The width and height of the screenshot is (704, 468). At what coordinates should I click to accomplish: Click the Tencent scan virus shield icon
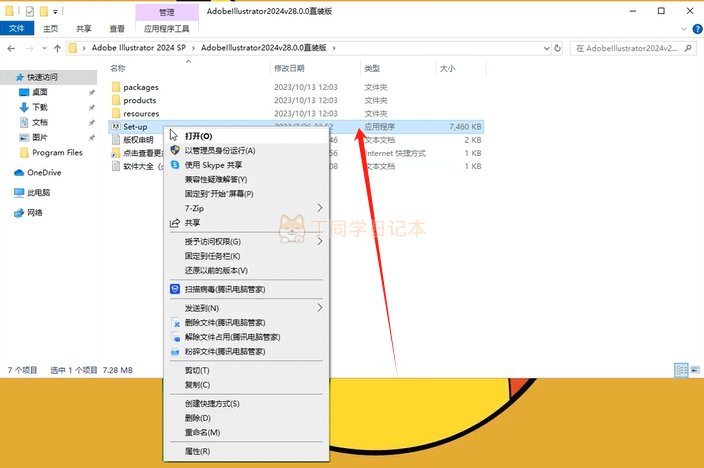point(175,289)
